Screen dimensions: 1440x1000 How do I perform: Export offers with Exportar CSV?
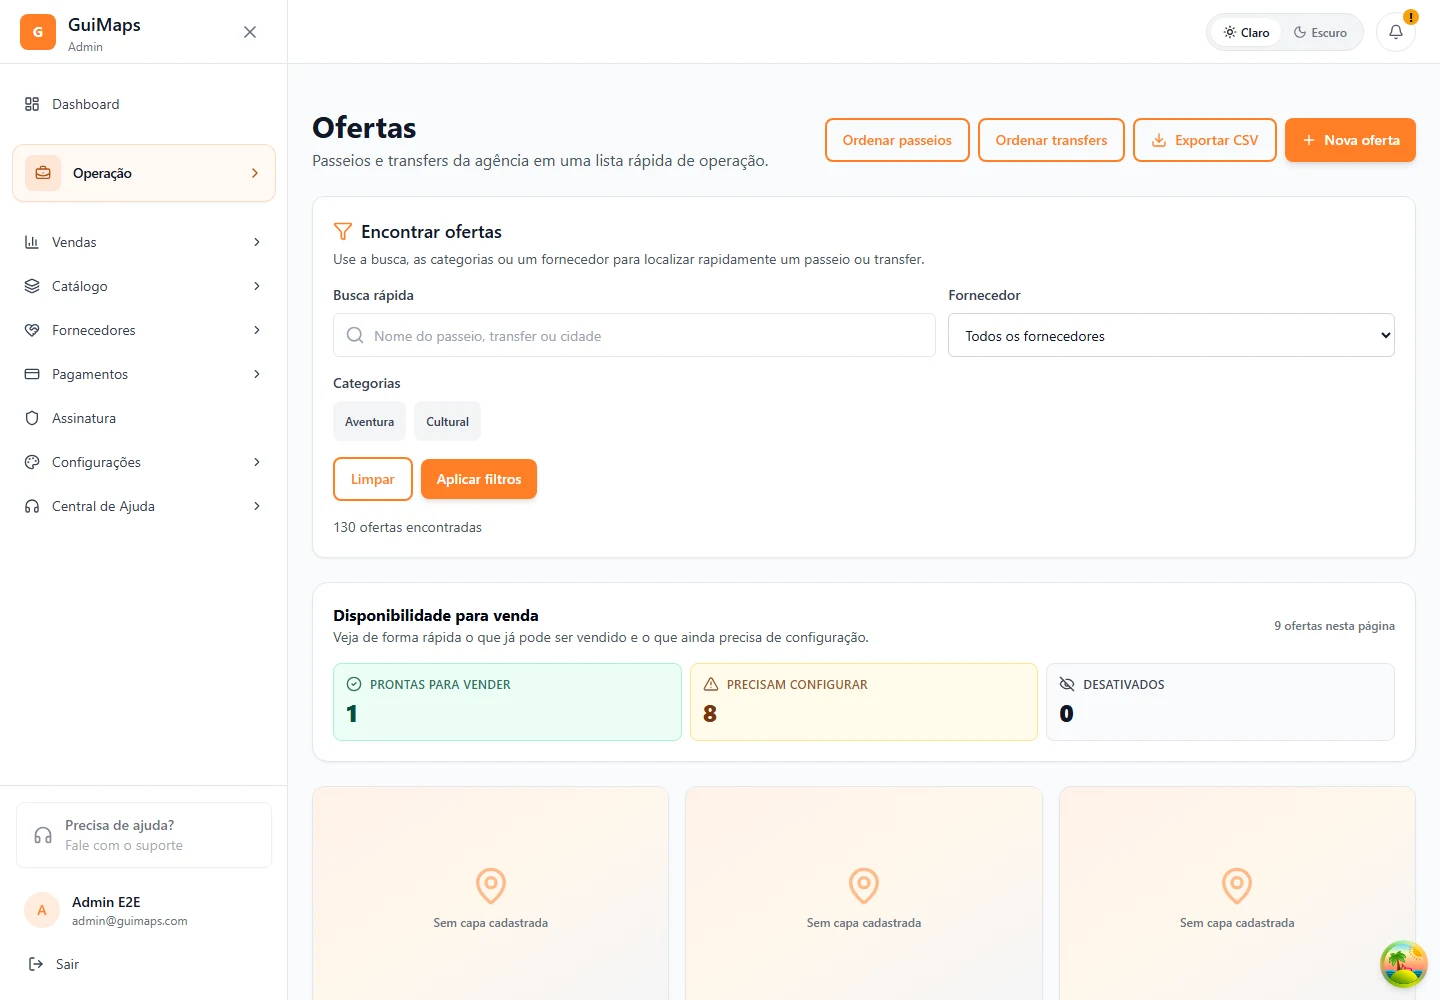tap(1205, 140)
